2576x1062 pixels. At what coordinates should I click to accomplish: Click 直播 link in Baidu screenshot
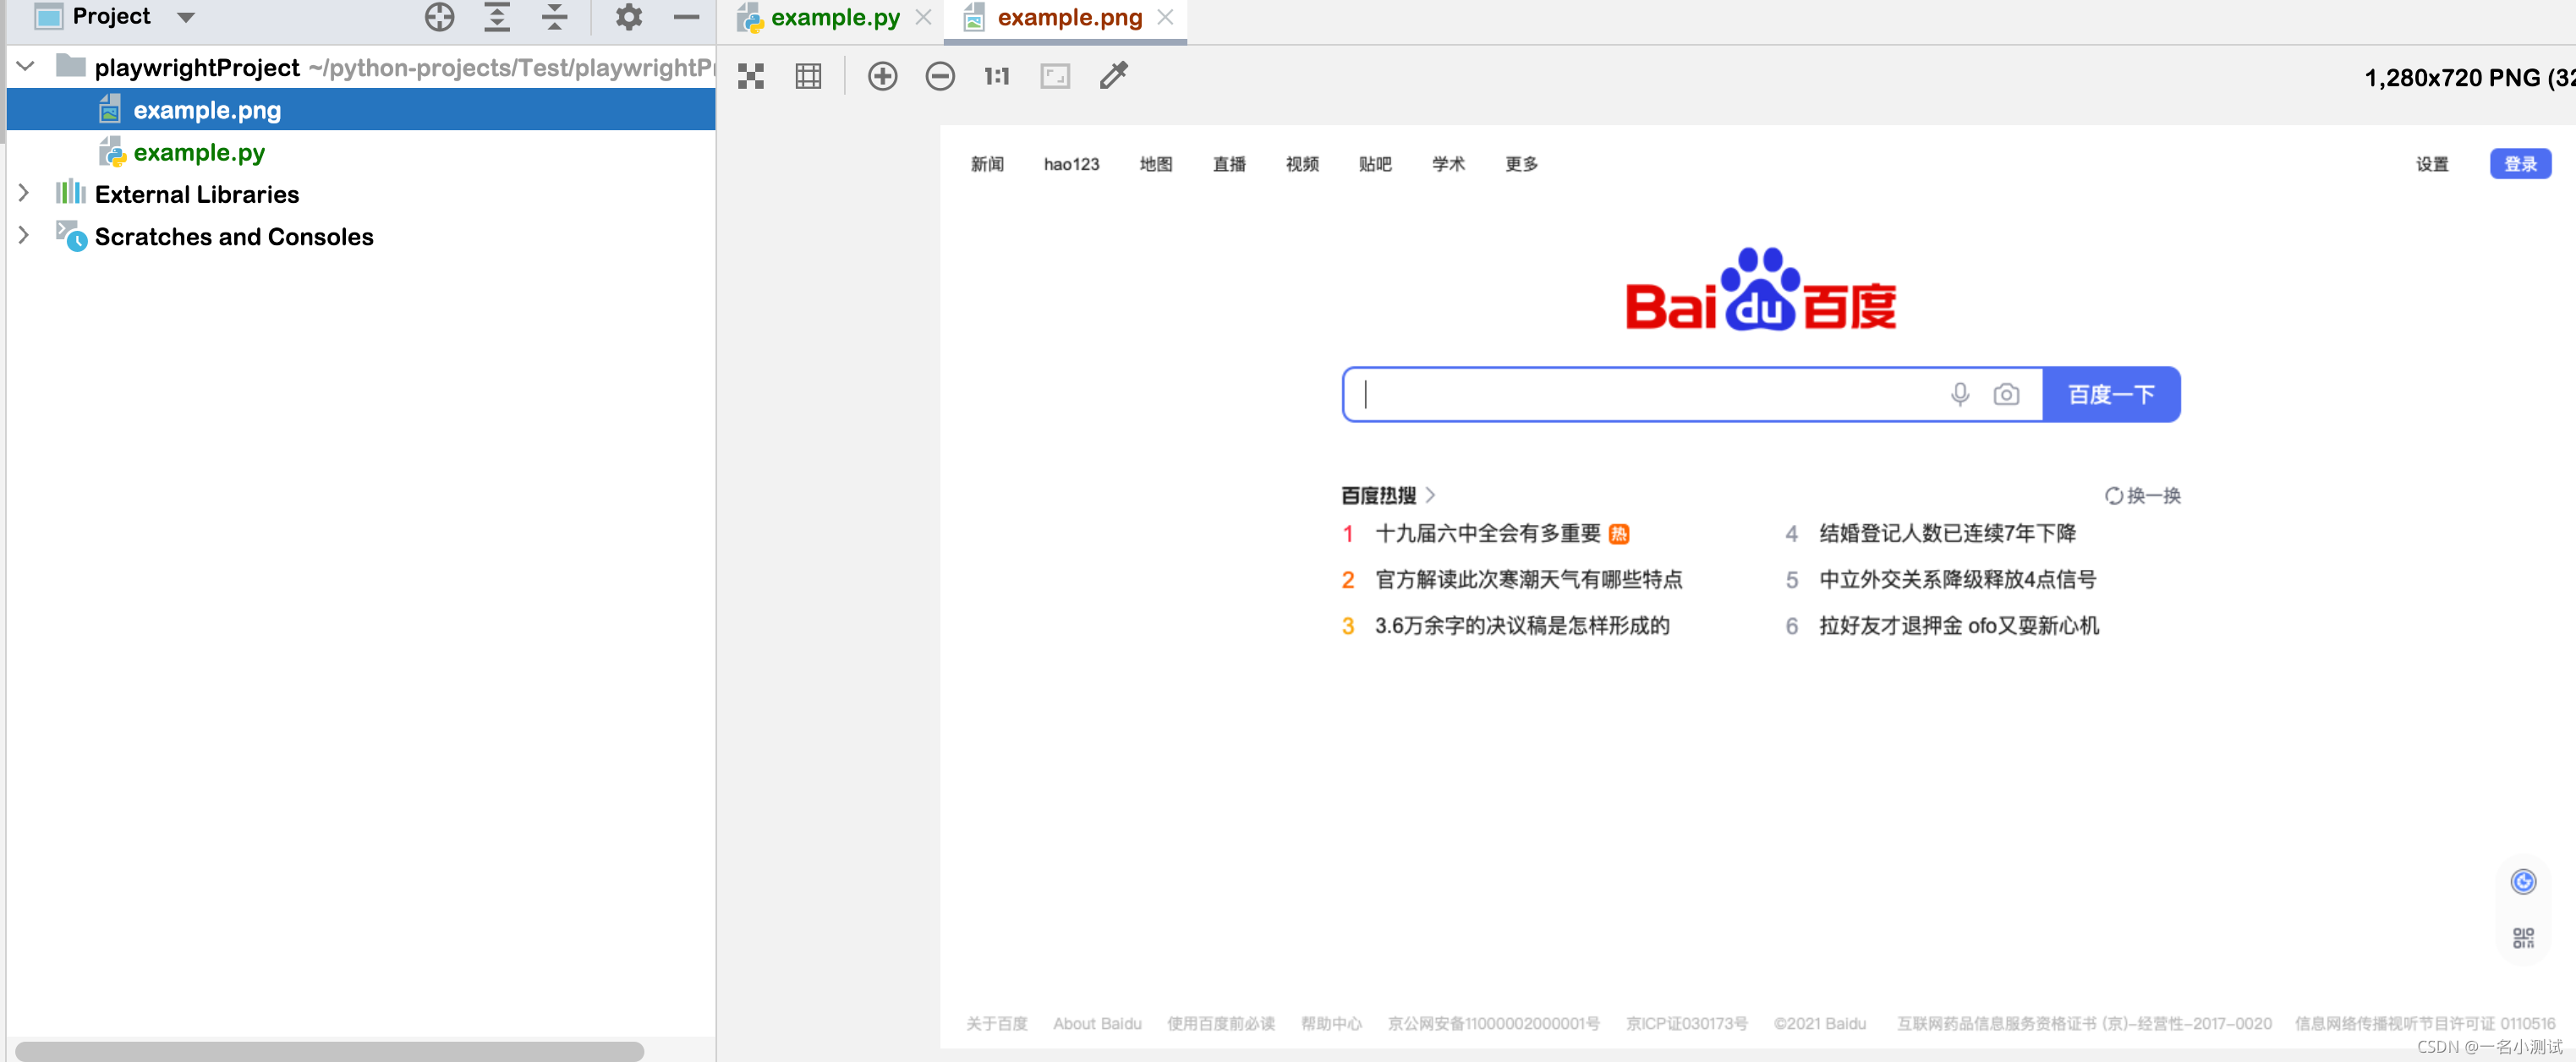(x=1229, y=164)
